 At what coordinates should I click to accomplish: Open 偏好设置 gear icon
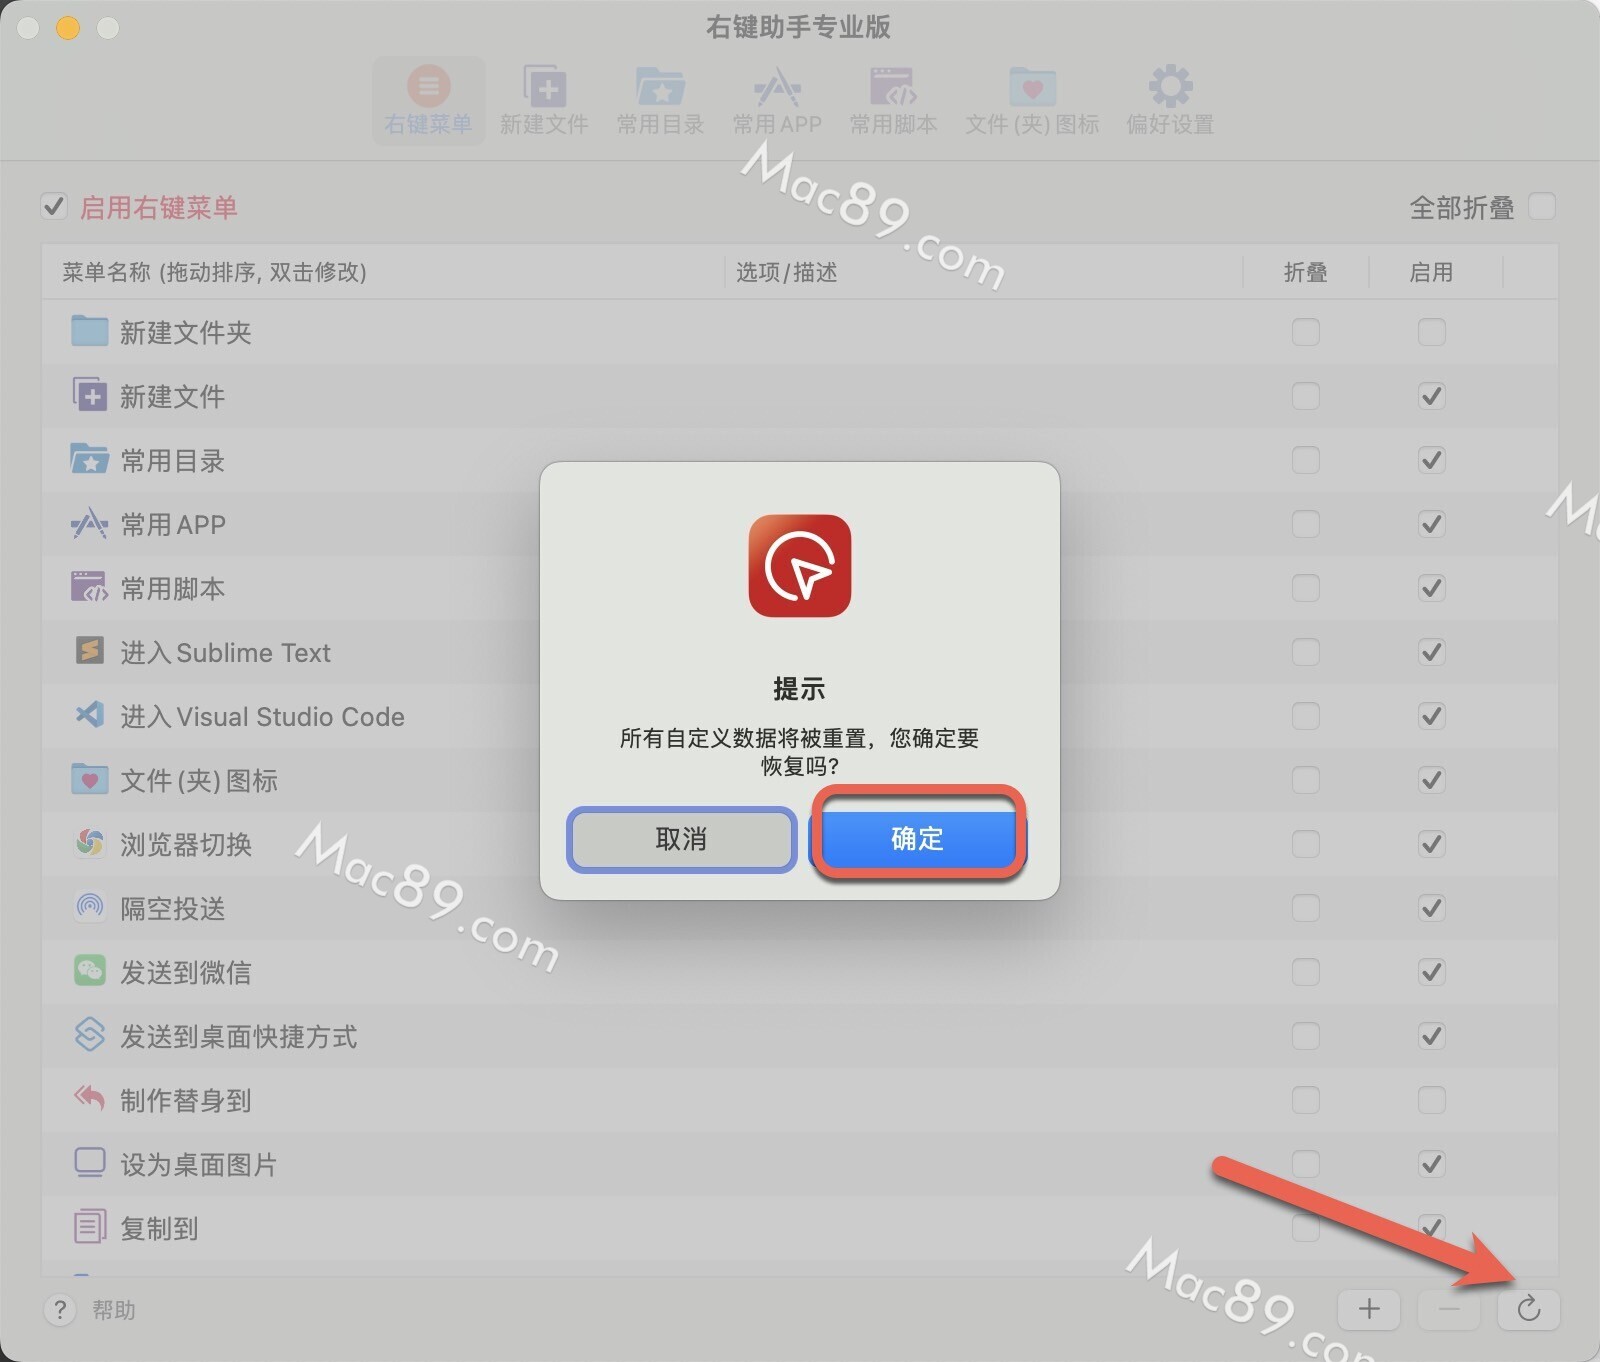tap(1170, 99)
